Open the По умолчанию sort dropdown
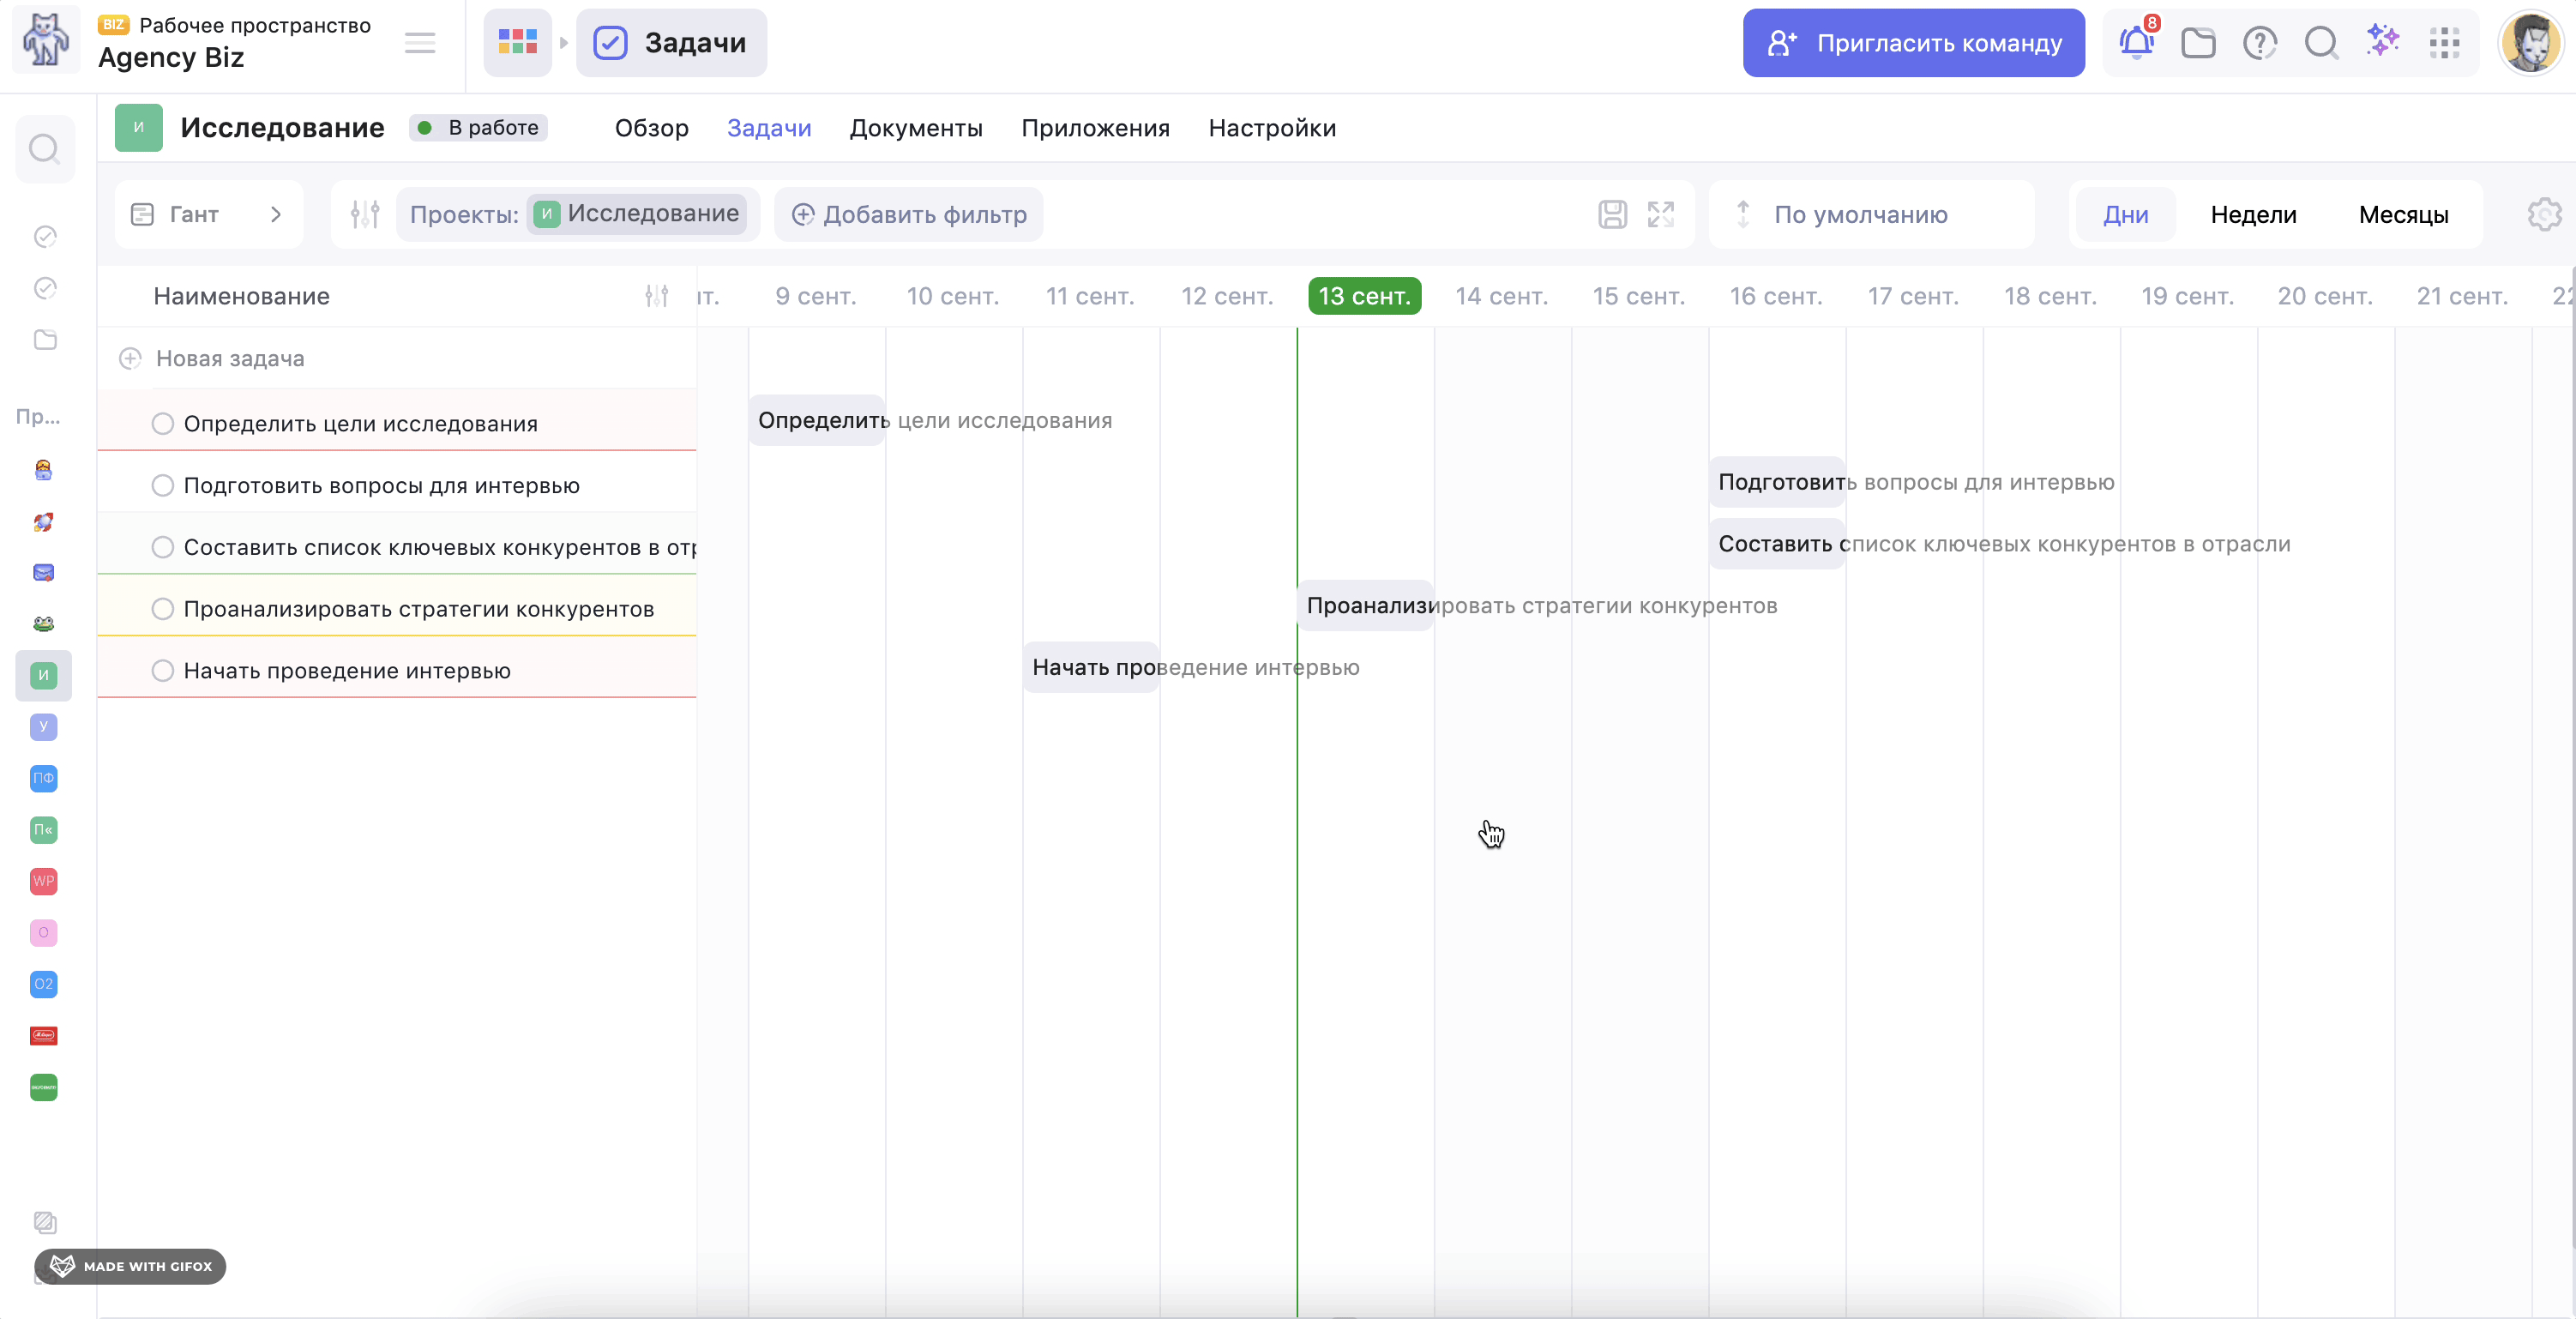 tap(1870, 214)
